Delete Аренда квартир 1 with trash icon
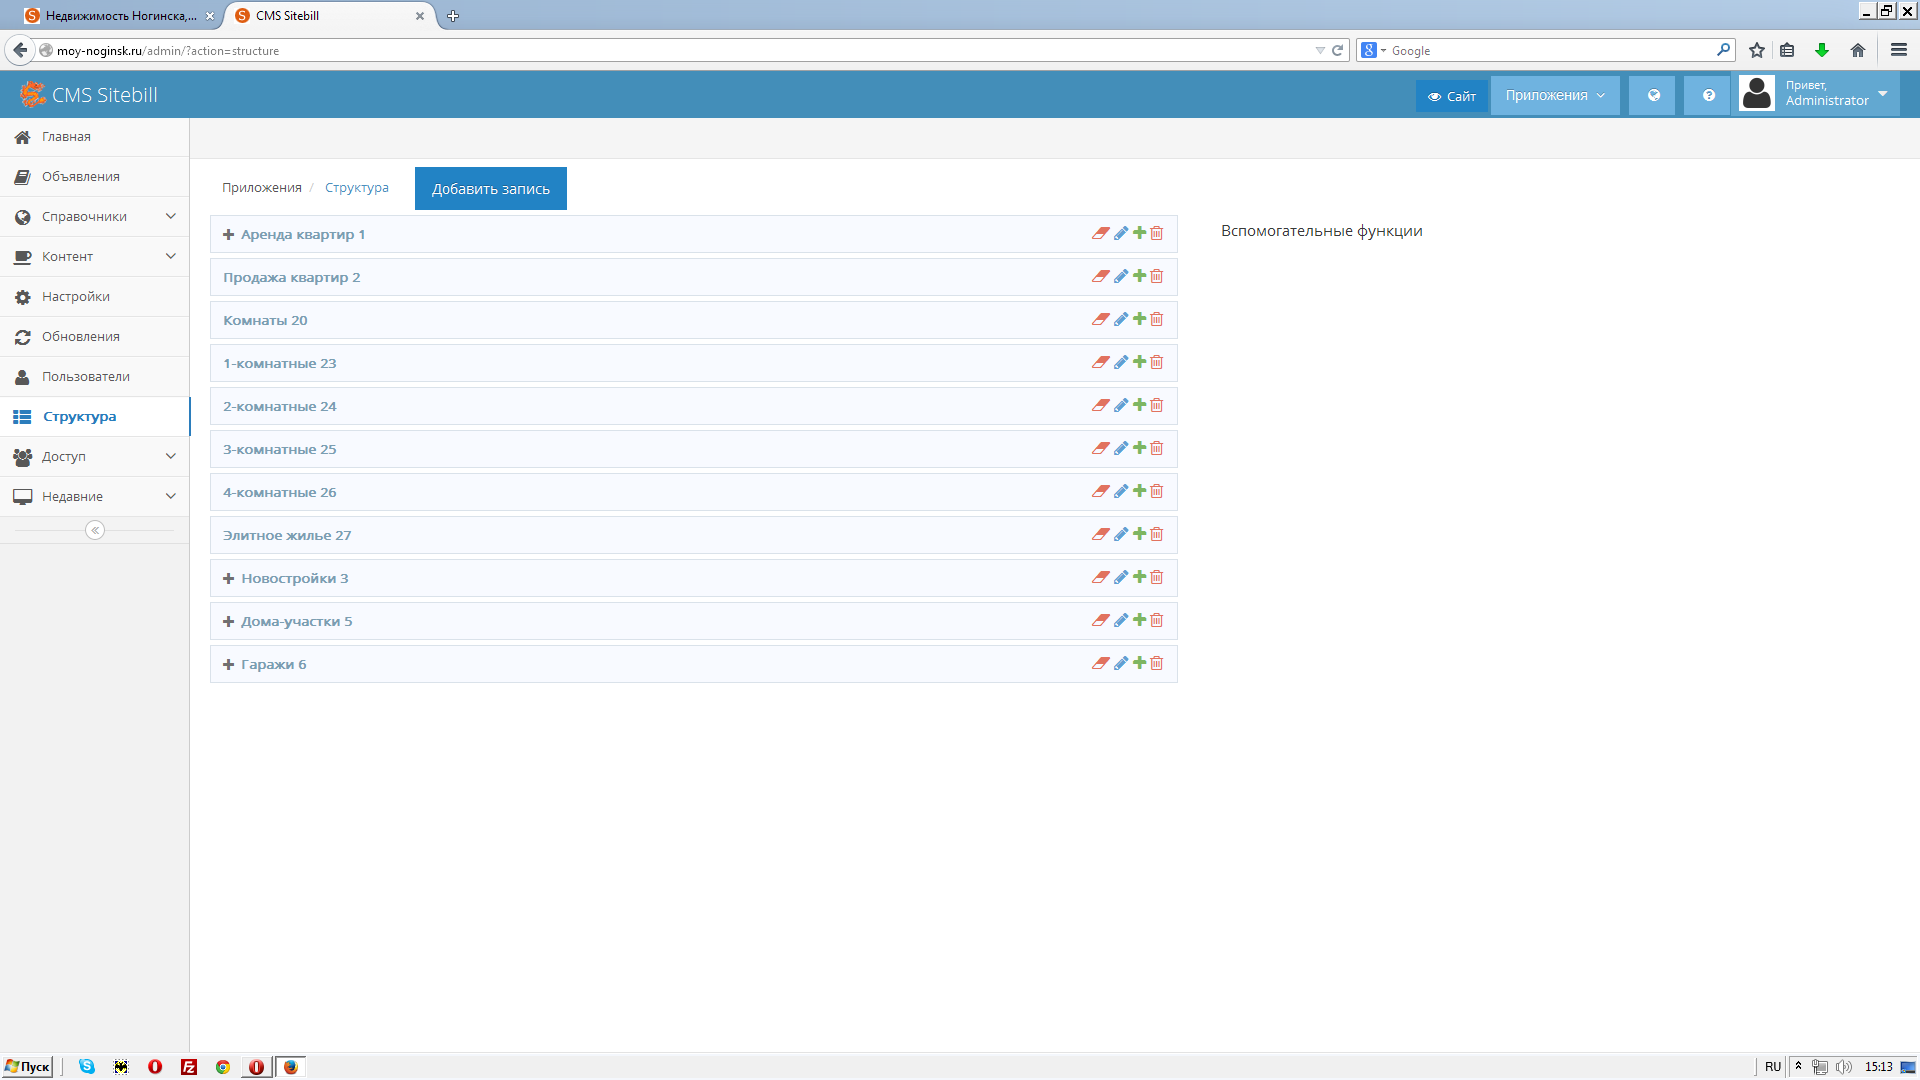Viewport: 1920px width, 1080px height. tap(1157, 233)
